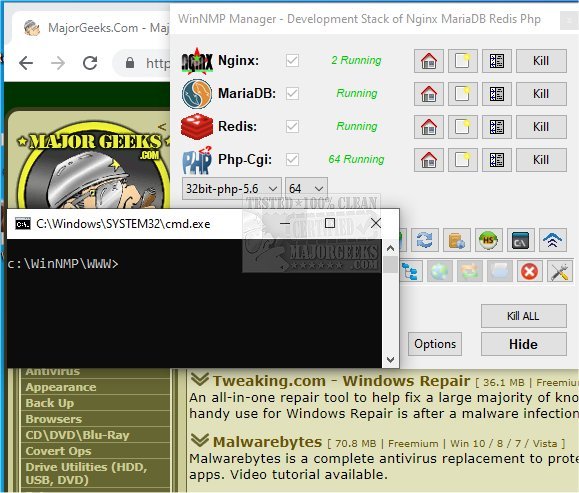Open Php-Cgi home folder icon
The height and width of the screenshot is (493, 579).
pyautogui.click(x=428, y=160)
